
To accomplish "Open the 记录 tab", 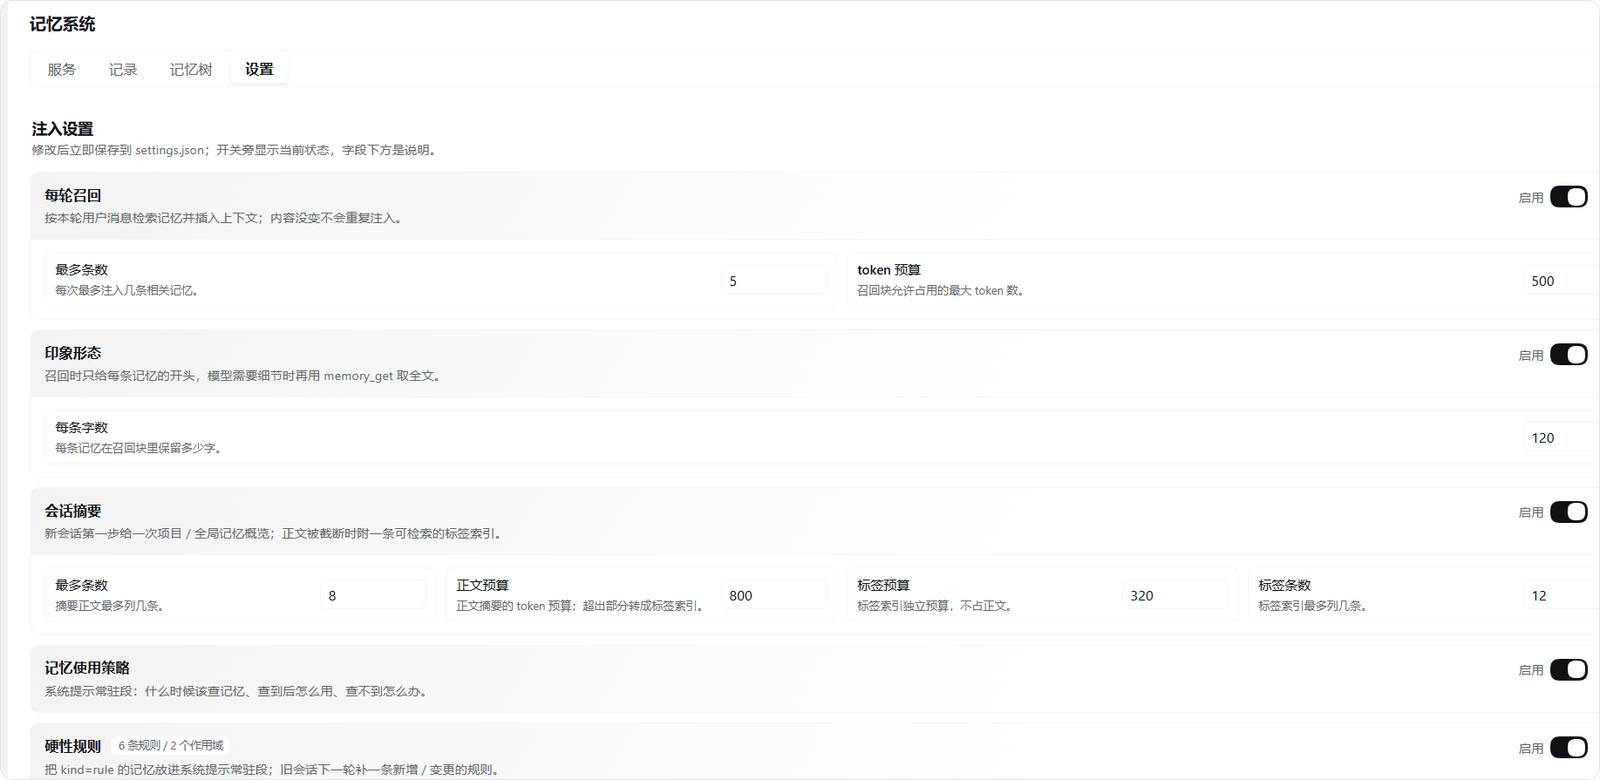I will [123, 69].
